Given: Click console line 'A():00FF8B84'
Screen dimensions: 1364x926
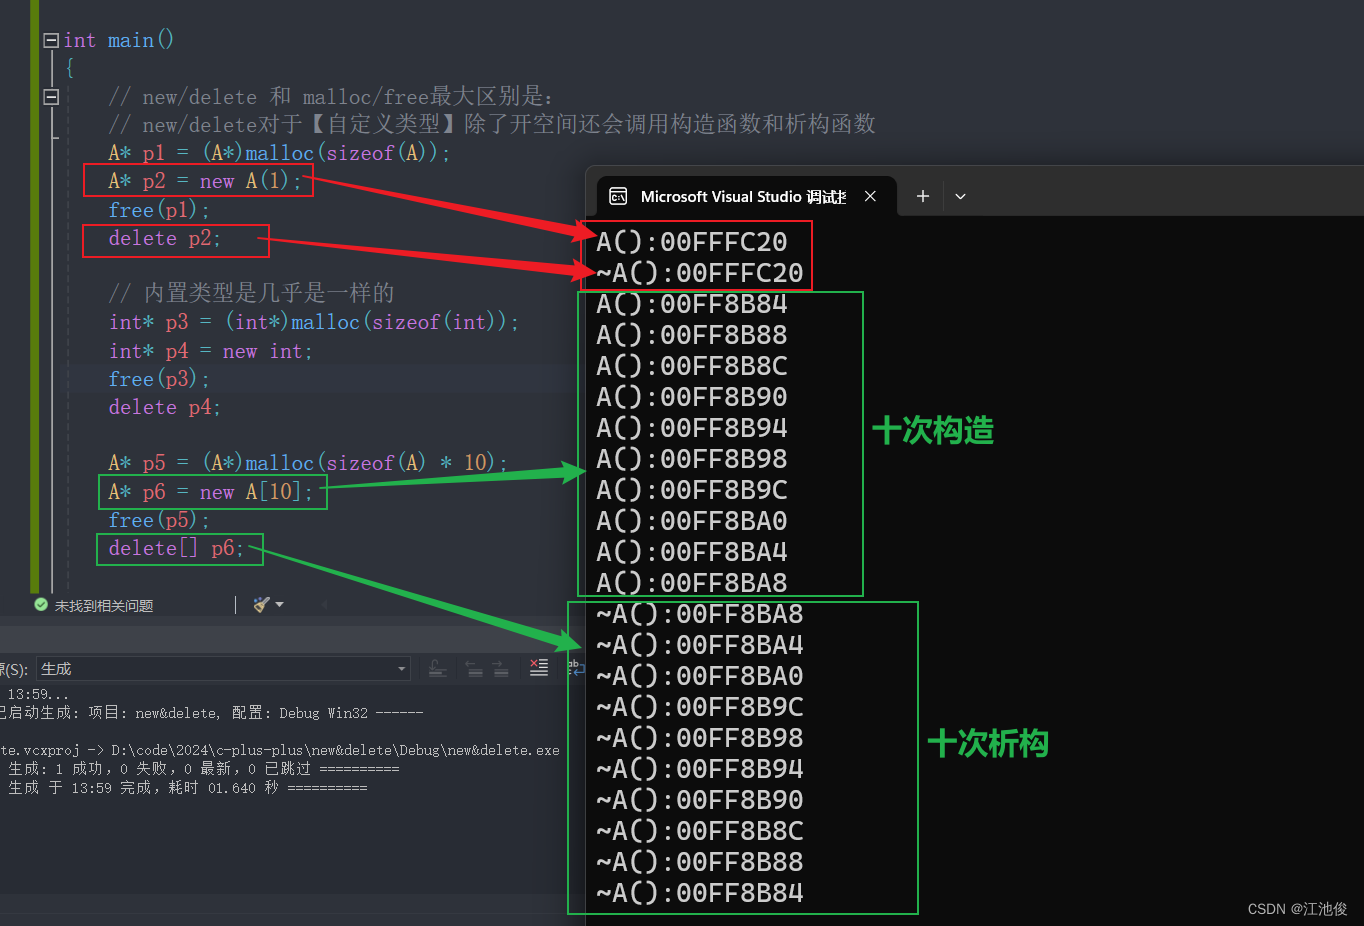Looking at the screenshot, I should 692,304.
